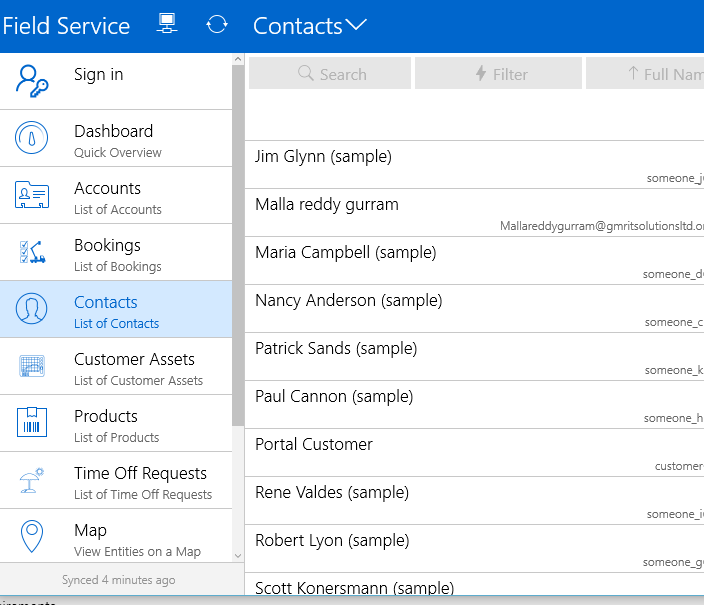Click the Map pin icon

click(32, 536)
